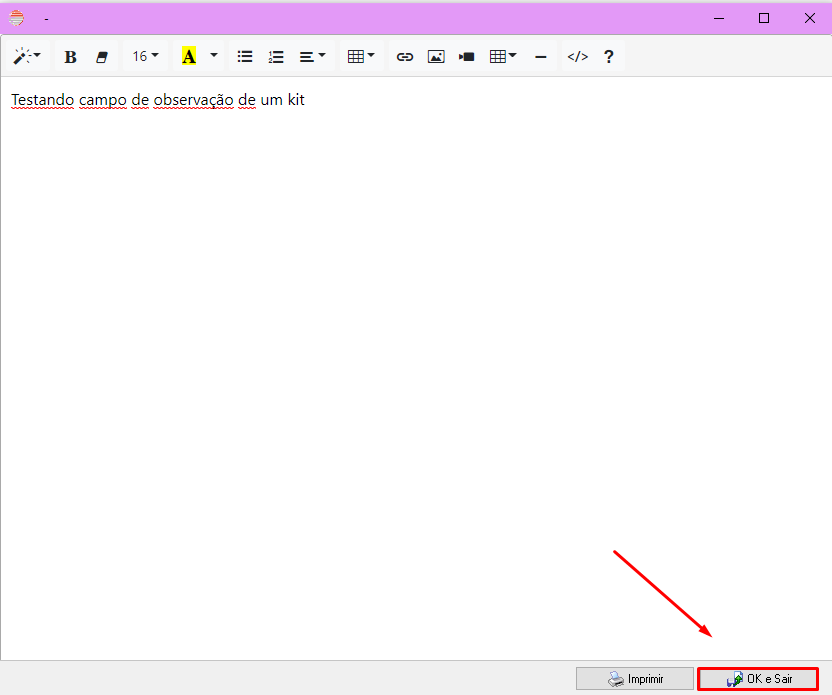Screen dimensions: 832x695
Task: Click the application icon in title bar
Action: point(16,18)
